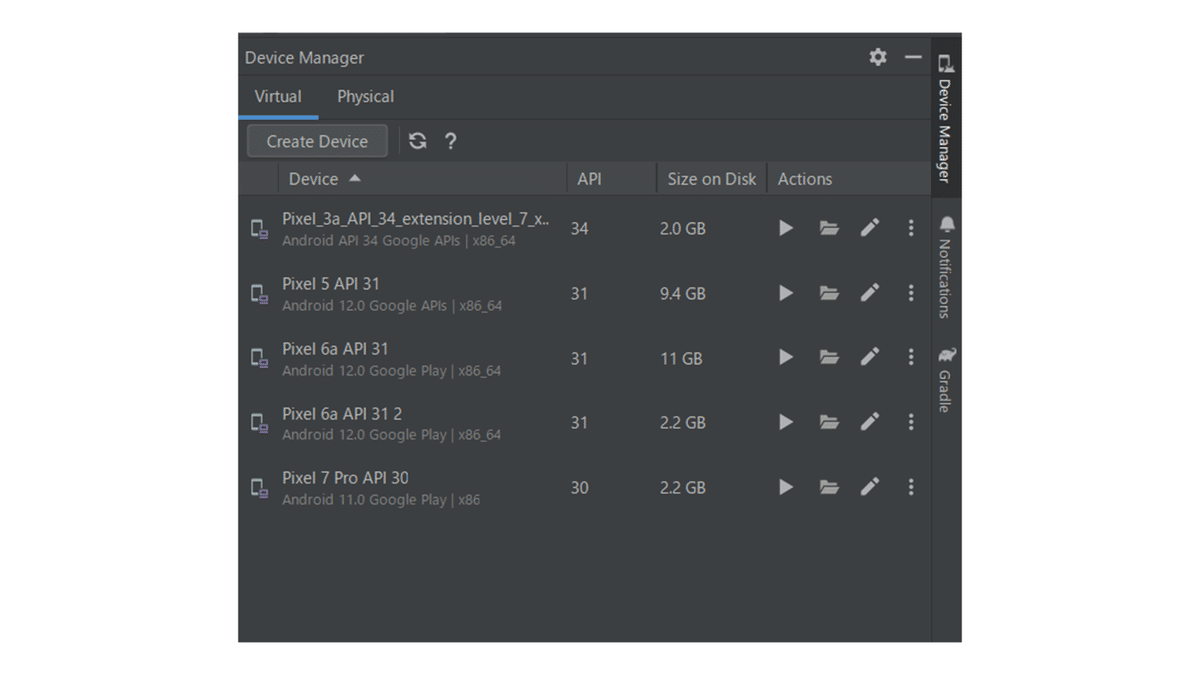Click 'Android 11.0 Google Play | x86' subtitle
1200x675 pixels.
[381, 500]
